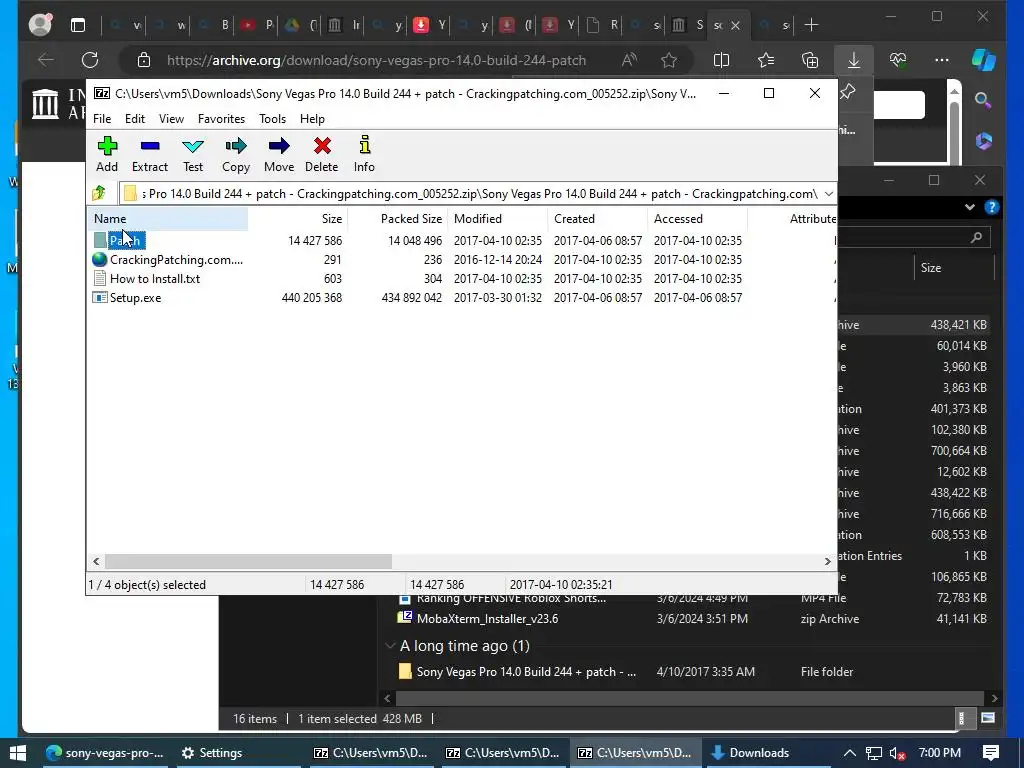This screenshot has width=1024, height=768.
Task: Select the Setup.exe file row
Action: tap(461, 298)
